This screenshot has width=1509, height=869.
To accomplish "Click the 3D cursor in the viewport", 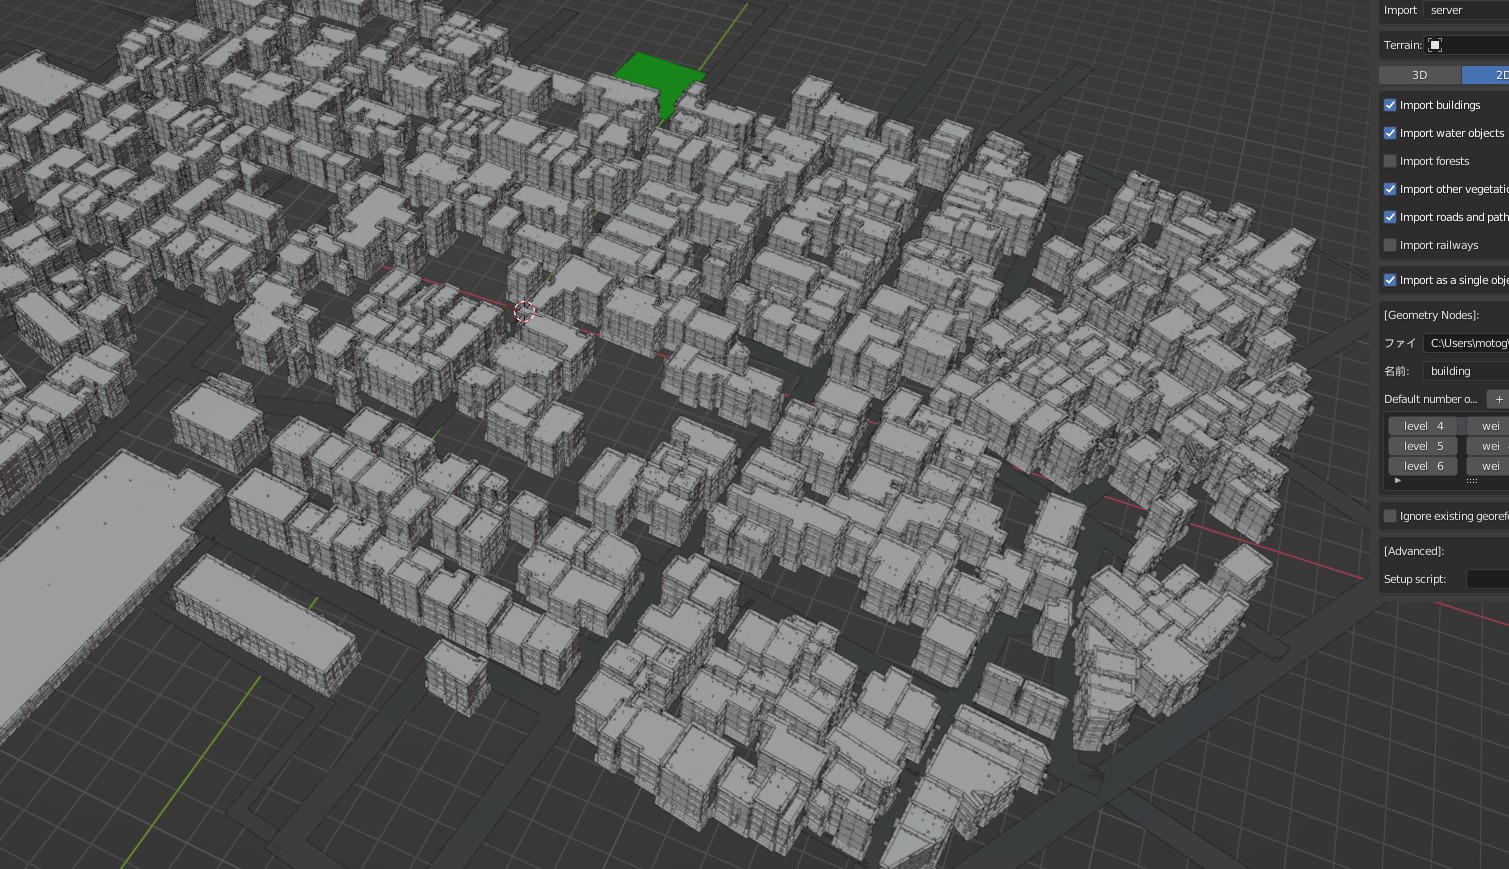I will [x=524, y=311].
